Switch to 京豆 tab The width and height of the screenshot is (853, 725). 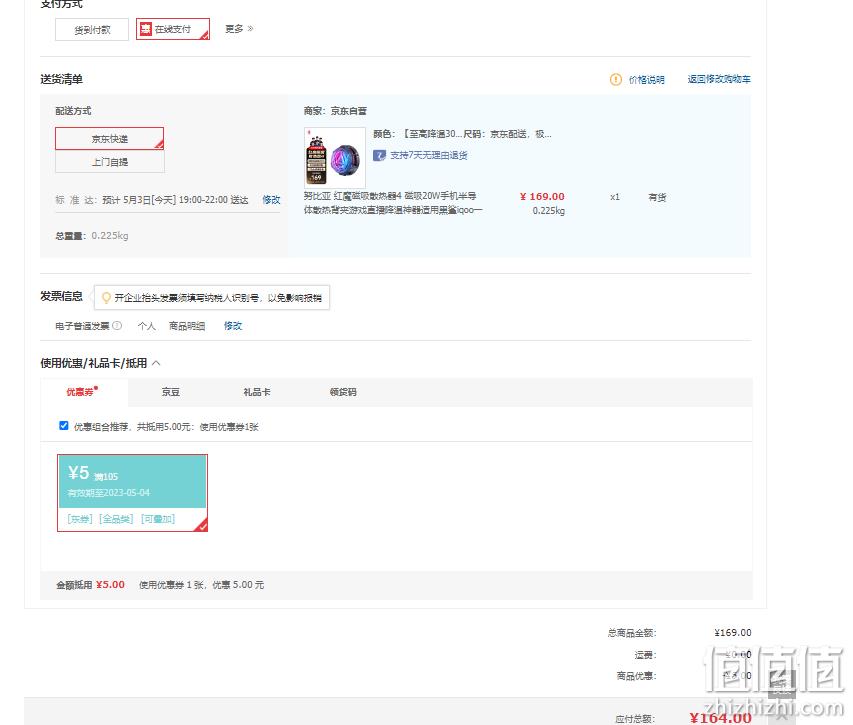pyautogui.click(x=170, y=392)
